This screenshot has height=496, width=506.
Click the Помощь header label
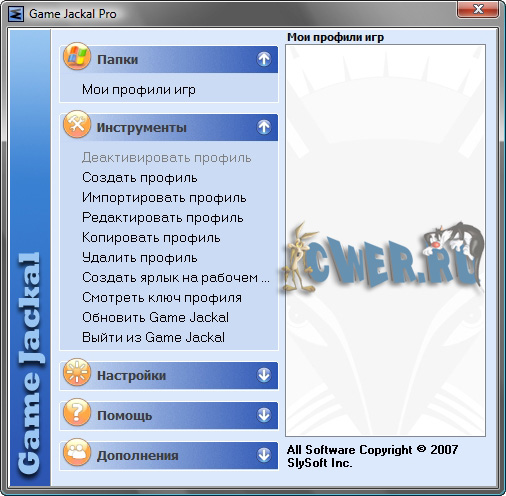(124, 416)
